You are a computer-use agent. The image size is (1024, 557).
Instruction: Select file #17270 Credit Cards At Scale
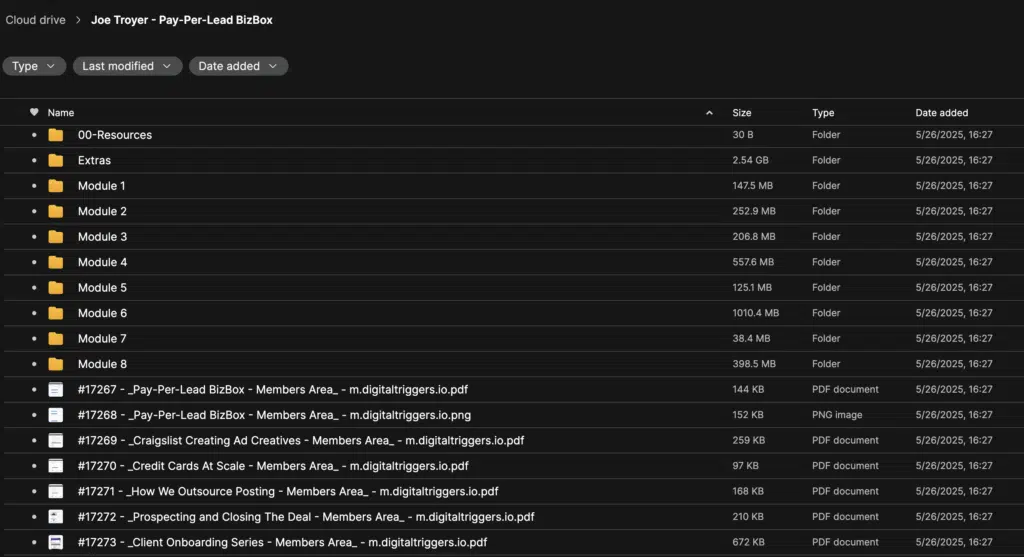click(273, 466)
